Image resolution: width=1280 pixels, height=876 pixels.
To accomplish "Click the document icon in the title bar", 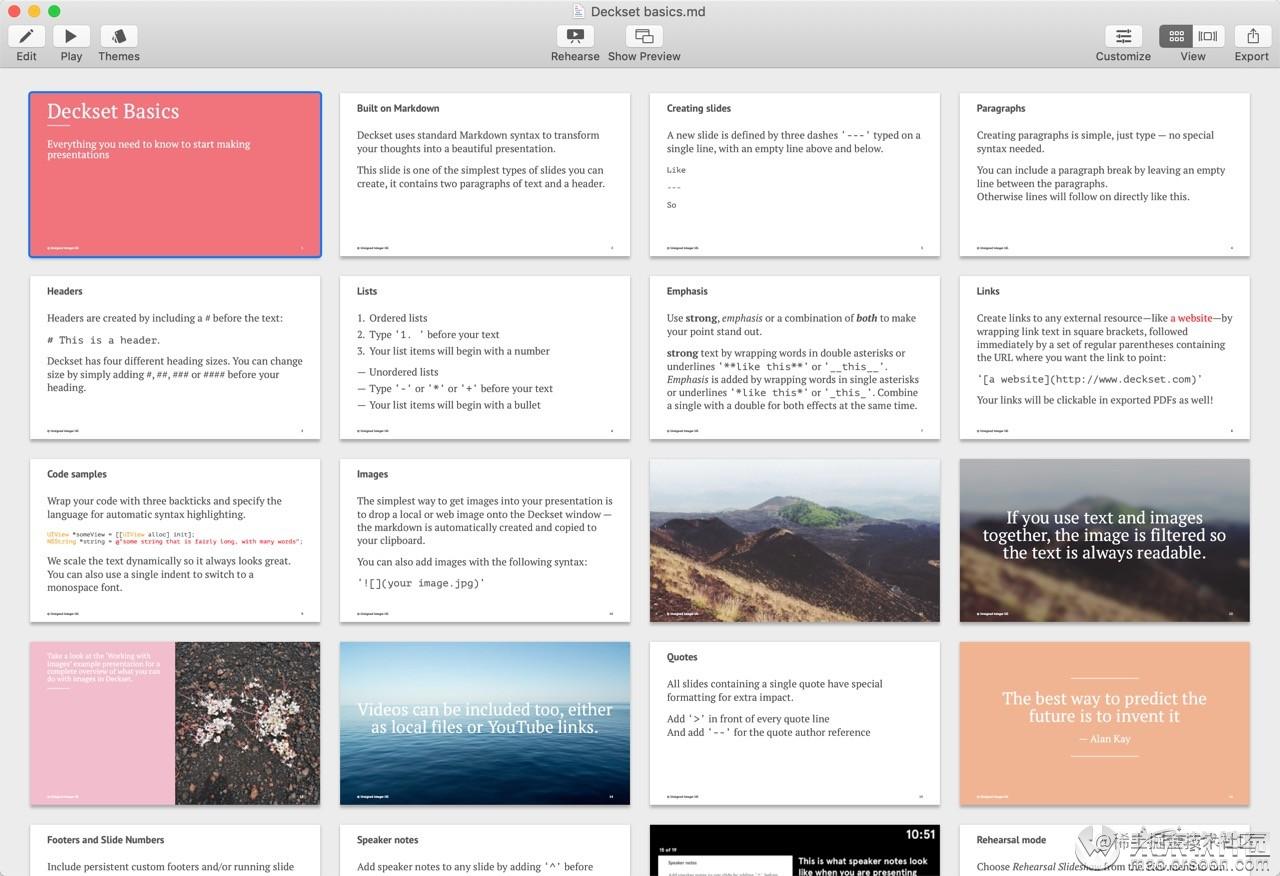I will tap(578, 11).
